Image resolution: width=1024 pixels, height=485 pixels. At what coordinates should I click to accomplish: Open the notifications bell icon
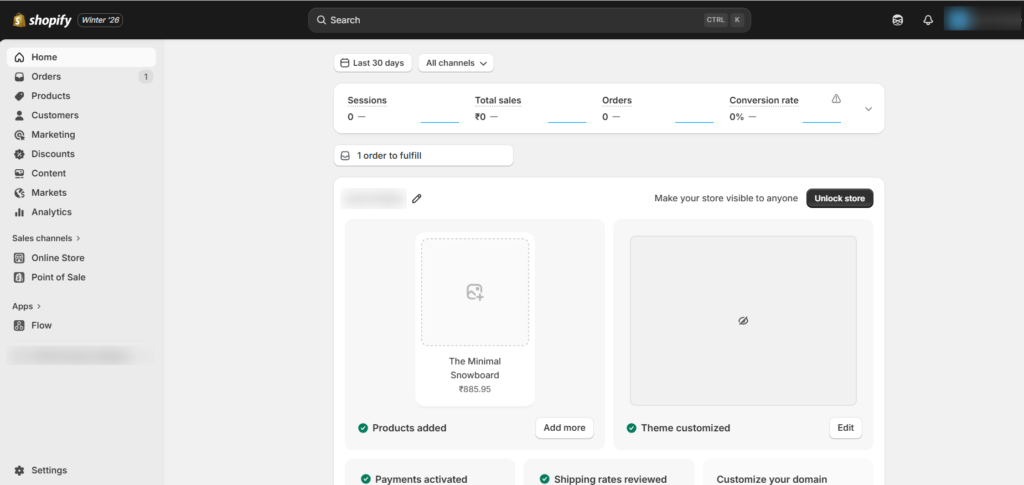coord(928,20)
